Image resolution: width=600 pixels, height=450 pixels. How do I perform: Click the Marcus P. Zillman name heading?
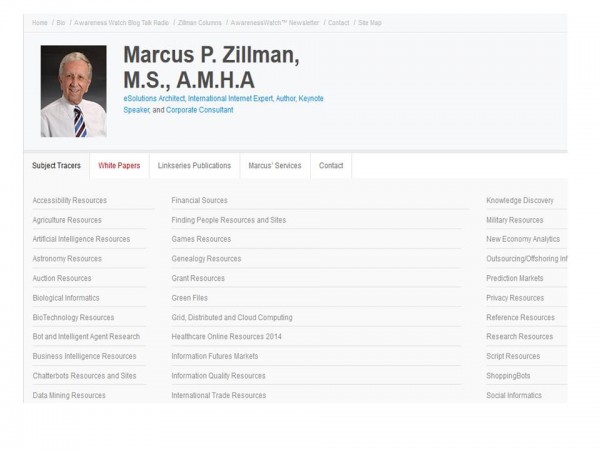211,67
